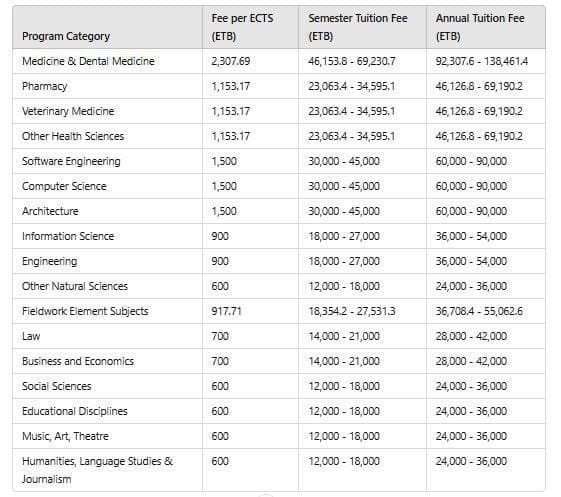The height and width of the screenshot is (497, 561).
Task: Click the Engineering semester fee 18,000 - 27,000
Action: click(344, 261)
